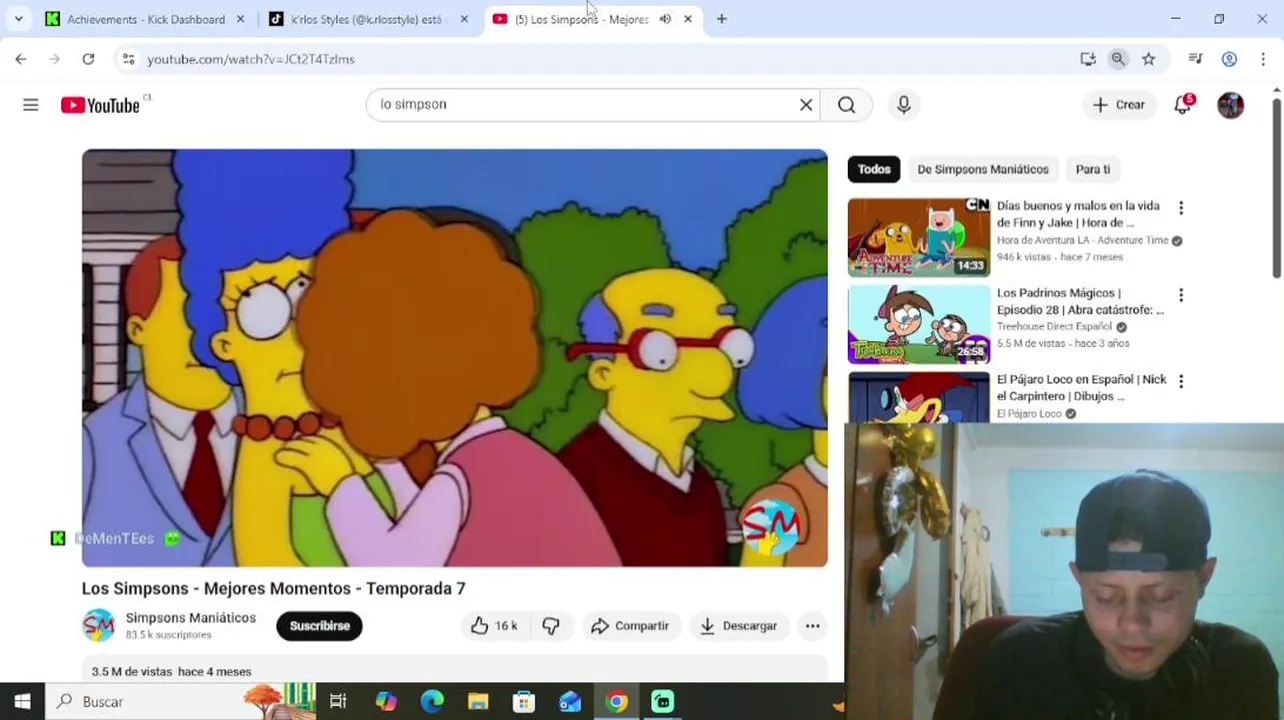Open File Explorer from taskbar

478,702
